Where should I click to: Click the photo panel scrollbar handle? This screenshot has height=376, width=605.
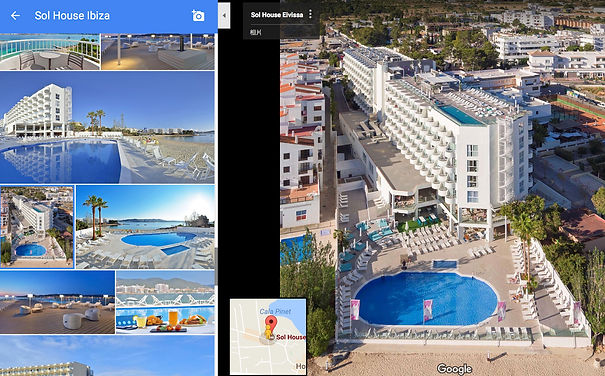[216, 266]
